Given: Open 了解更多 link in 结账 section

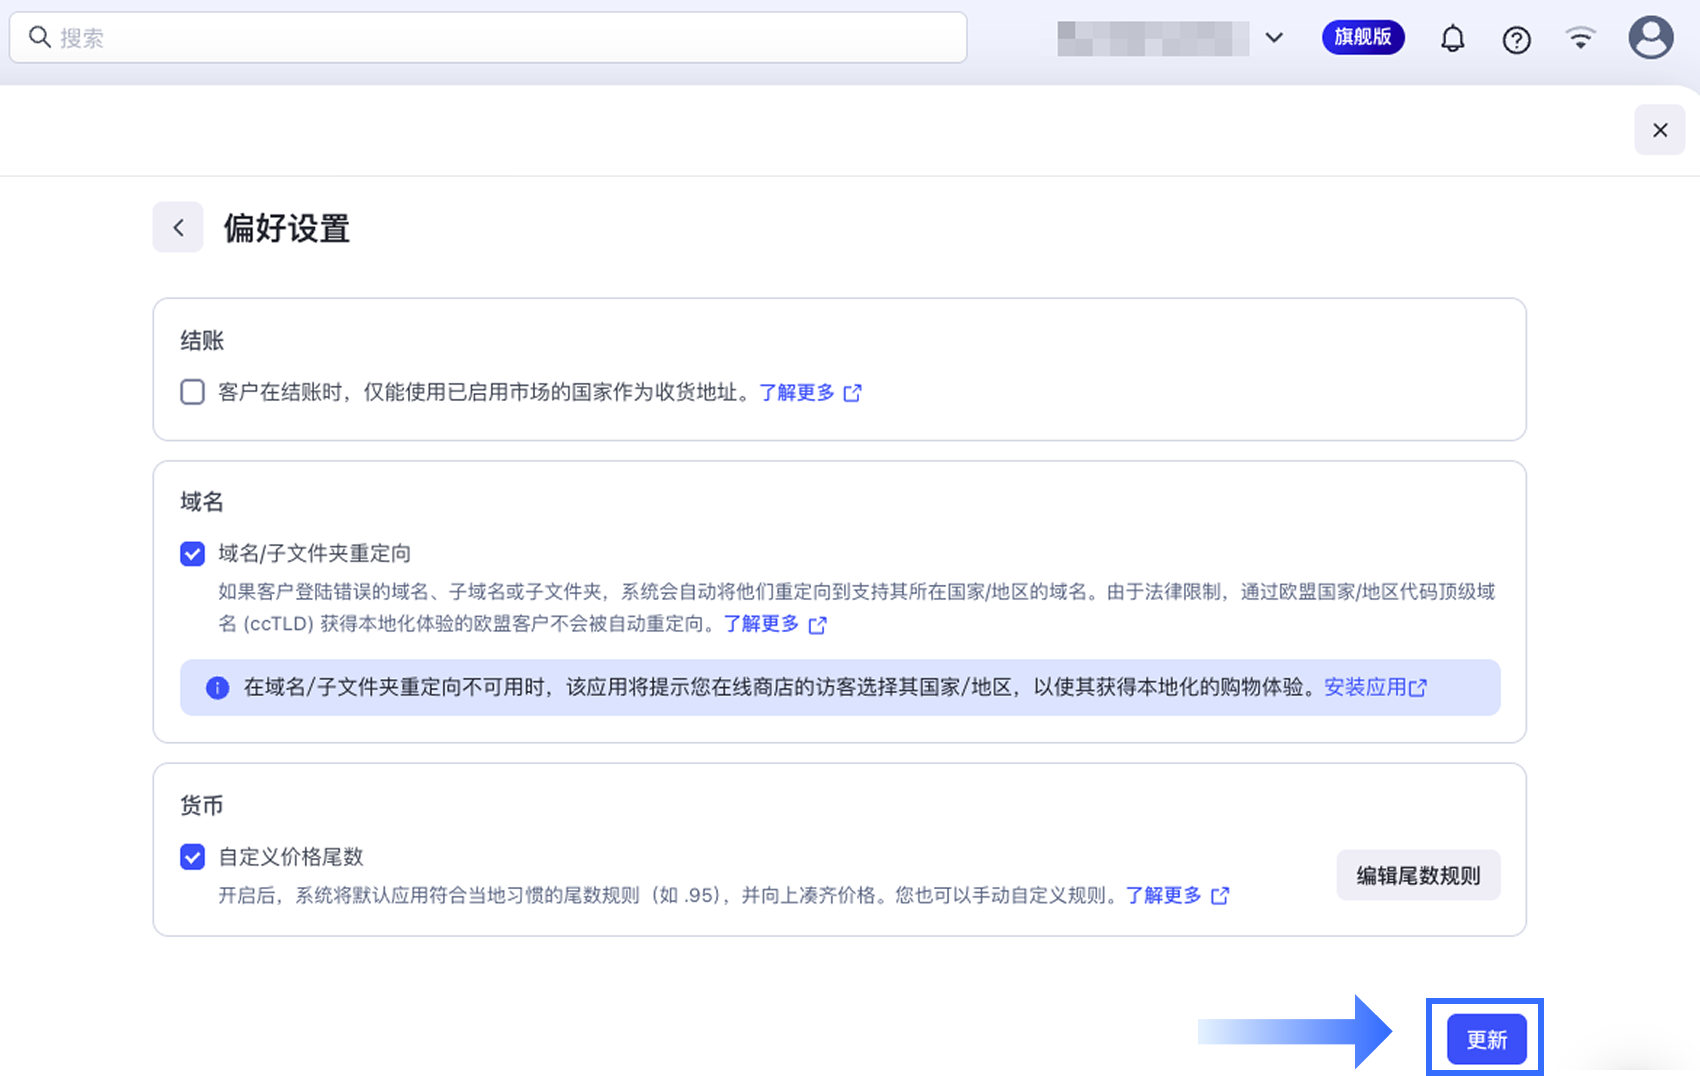Looking at the screenshot, I should tap(797, 393).
